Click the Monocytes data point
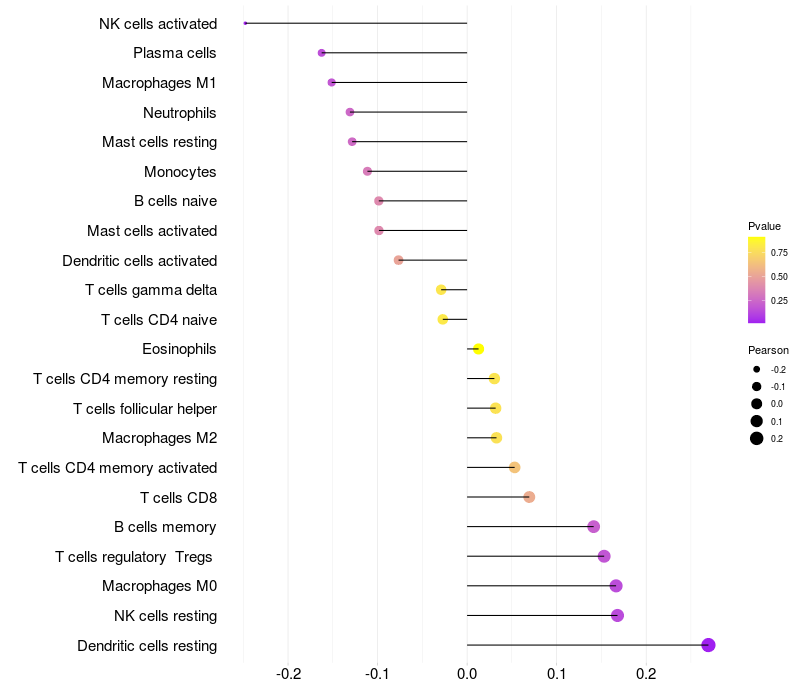800x700 pixels. point(367,171)
